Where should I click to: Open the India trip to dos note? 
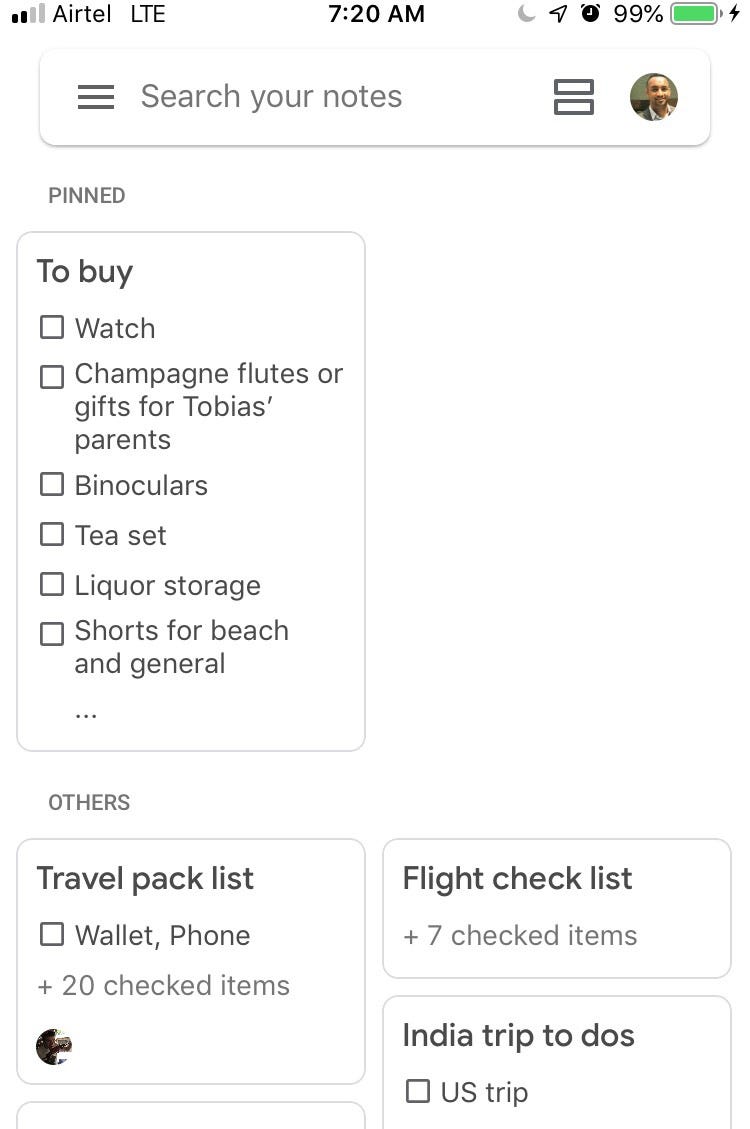pyautogui.click(x=518, y=1036)
